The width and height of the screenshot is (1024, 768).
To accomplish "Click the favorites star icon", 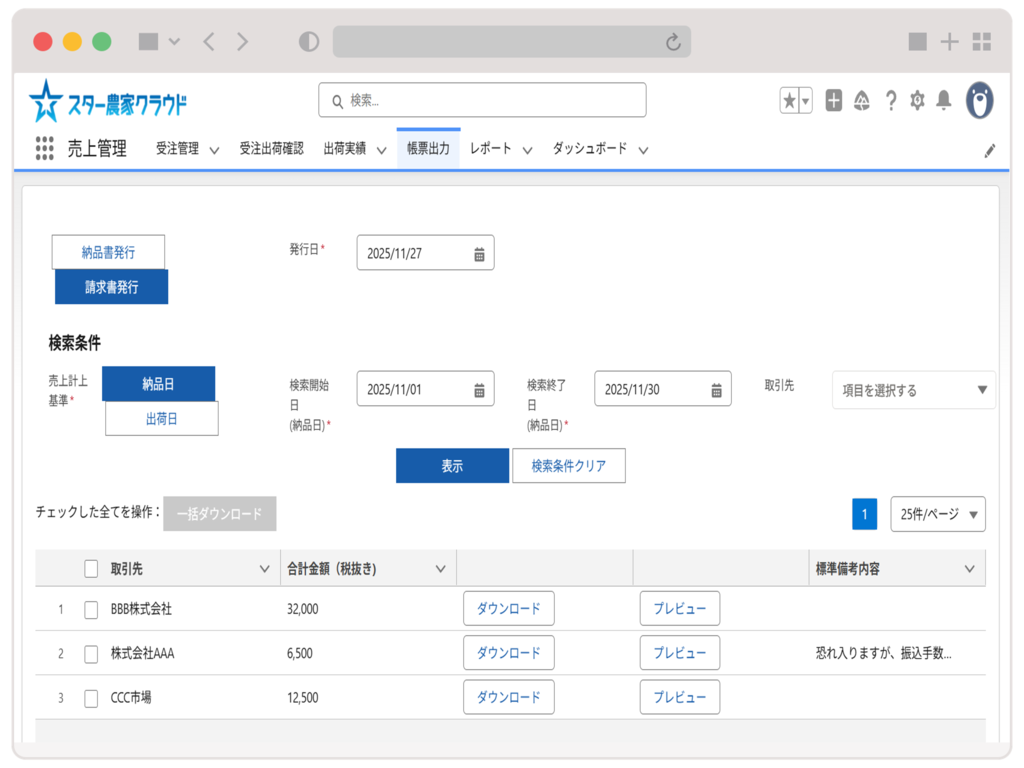I will [790, 100].
